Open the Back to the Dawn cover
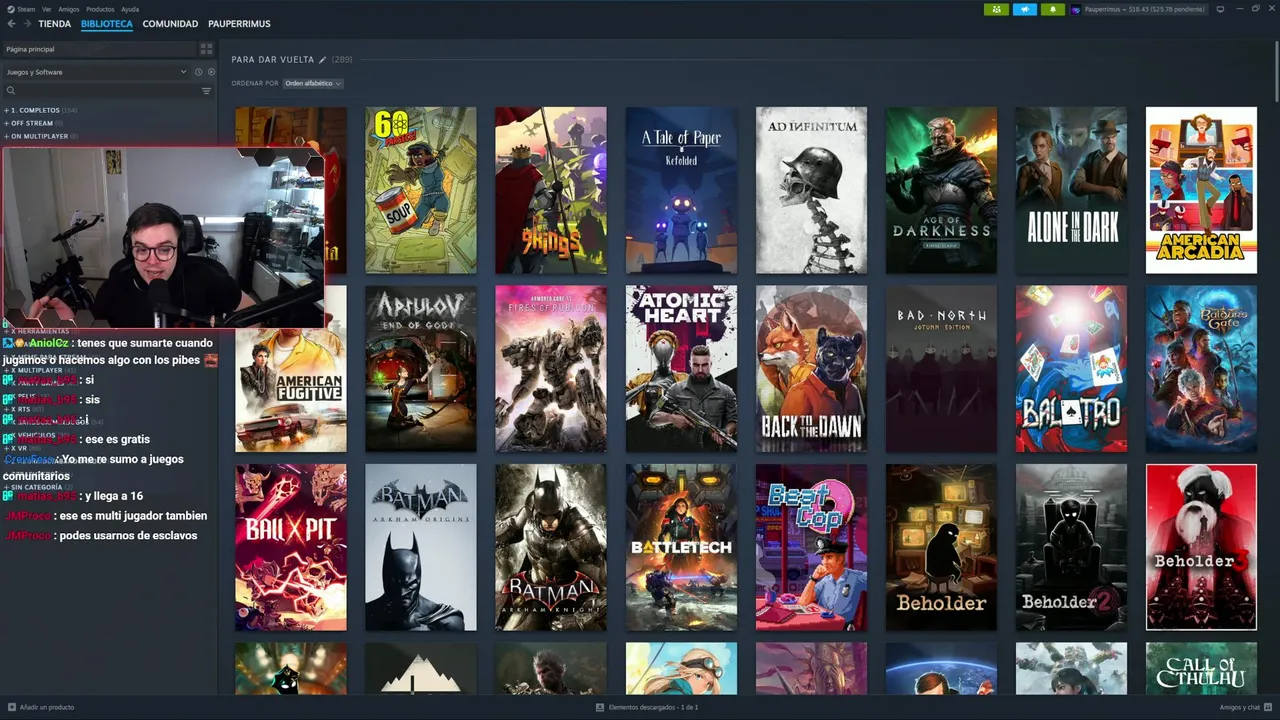Image resolution: width=1280 pixels, height=720 pixels. pyautogui.click(x=811, y=369)
